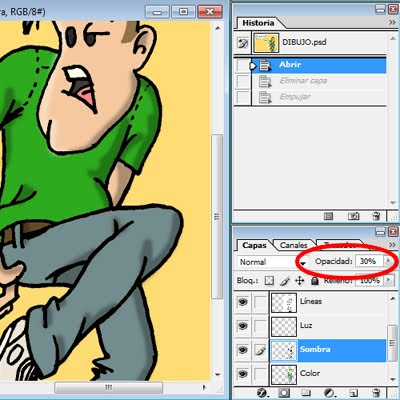The image size is (400, 400).
Task: Delete current history state with trash icon
Action: click(x=376, y=216)
